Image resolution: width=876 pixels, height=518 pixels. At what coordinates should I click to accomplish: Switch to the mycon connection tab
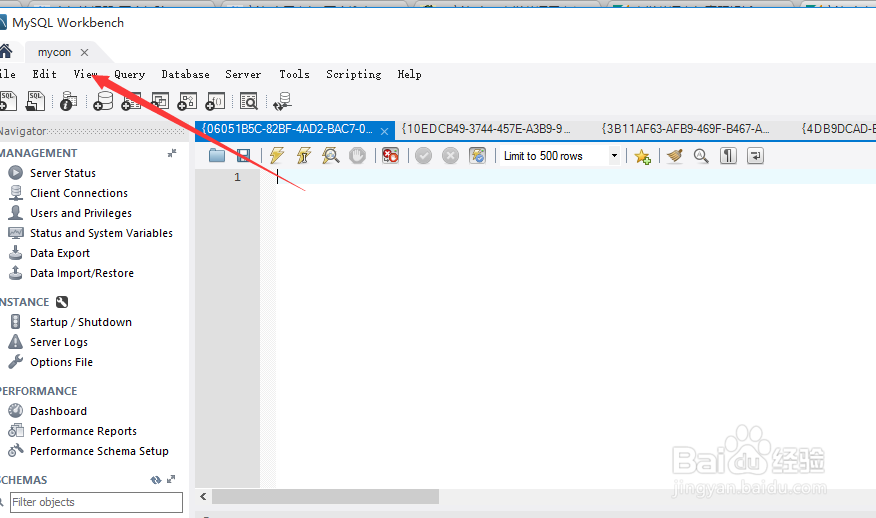click(x=54, y=52)
